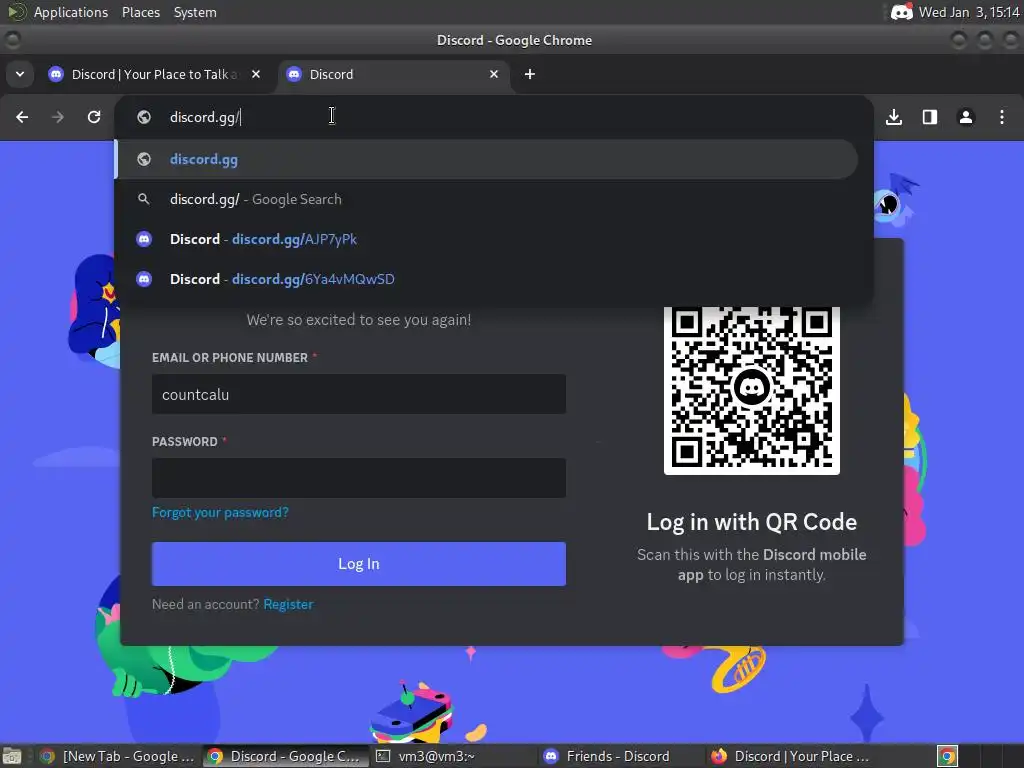This screenshot has width=1024, height=768.
Task: Close the 'Discord | Your Place to Talk' tab
Action: coord(256,74)
